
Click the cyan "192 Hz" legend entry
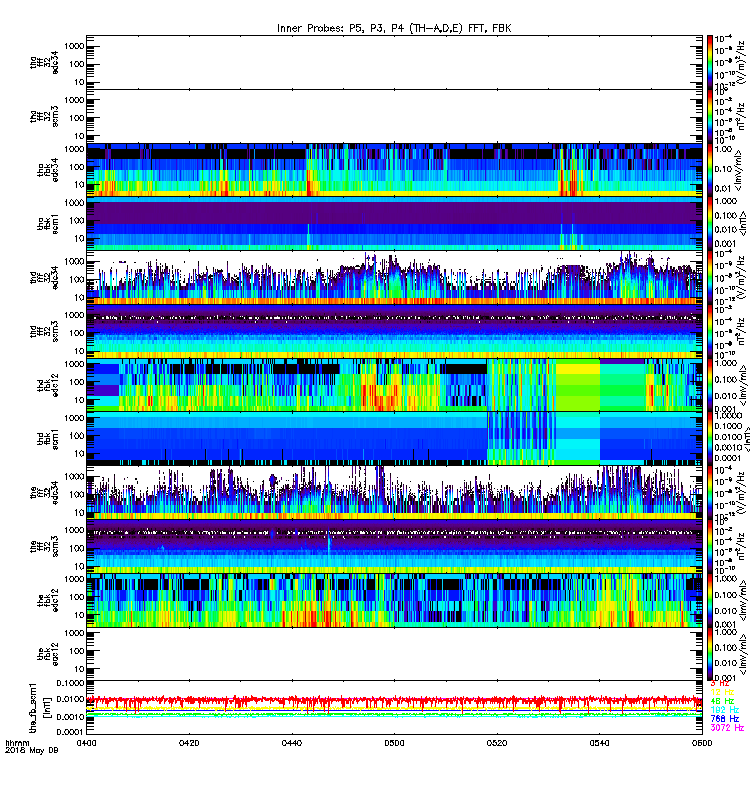point(724,710)
